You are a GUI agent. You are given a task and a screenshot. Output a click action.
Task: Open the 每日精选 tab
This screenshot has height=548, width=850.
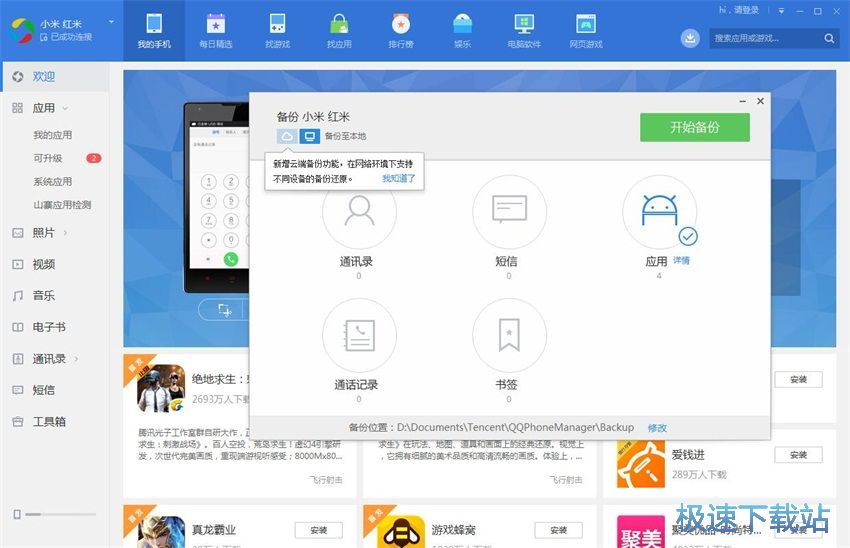click(216, 30)
